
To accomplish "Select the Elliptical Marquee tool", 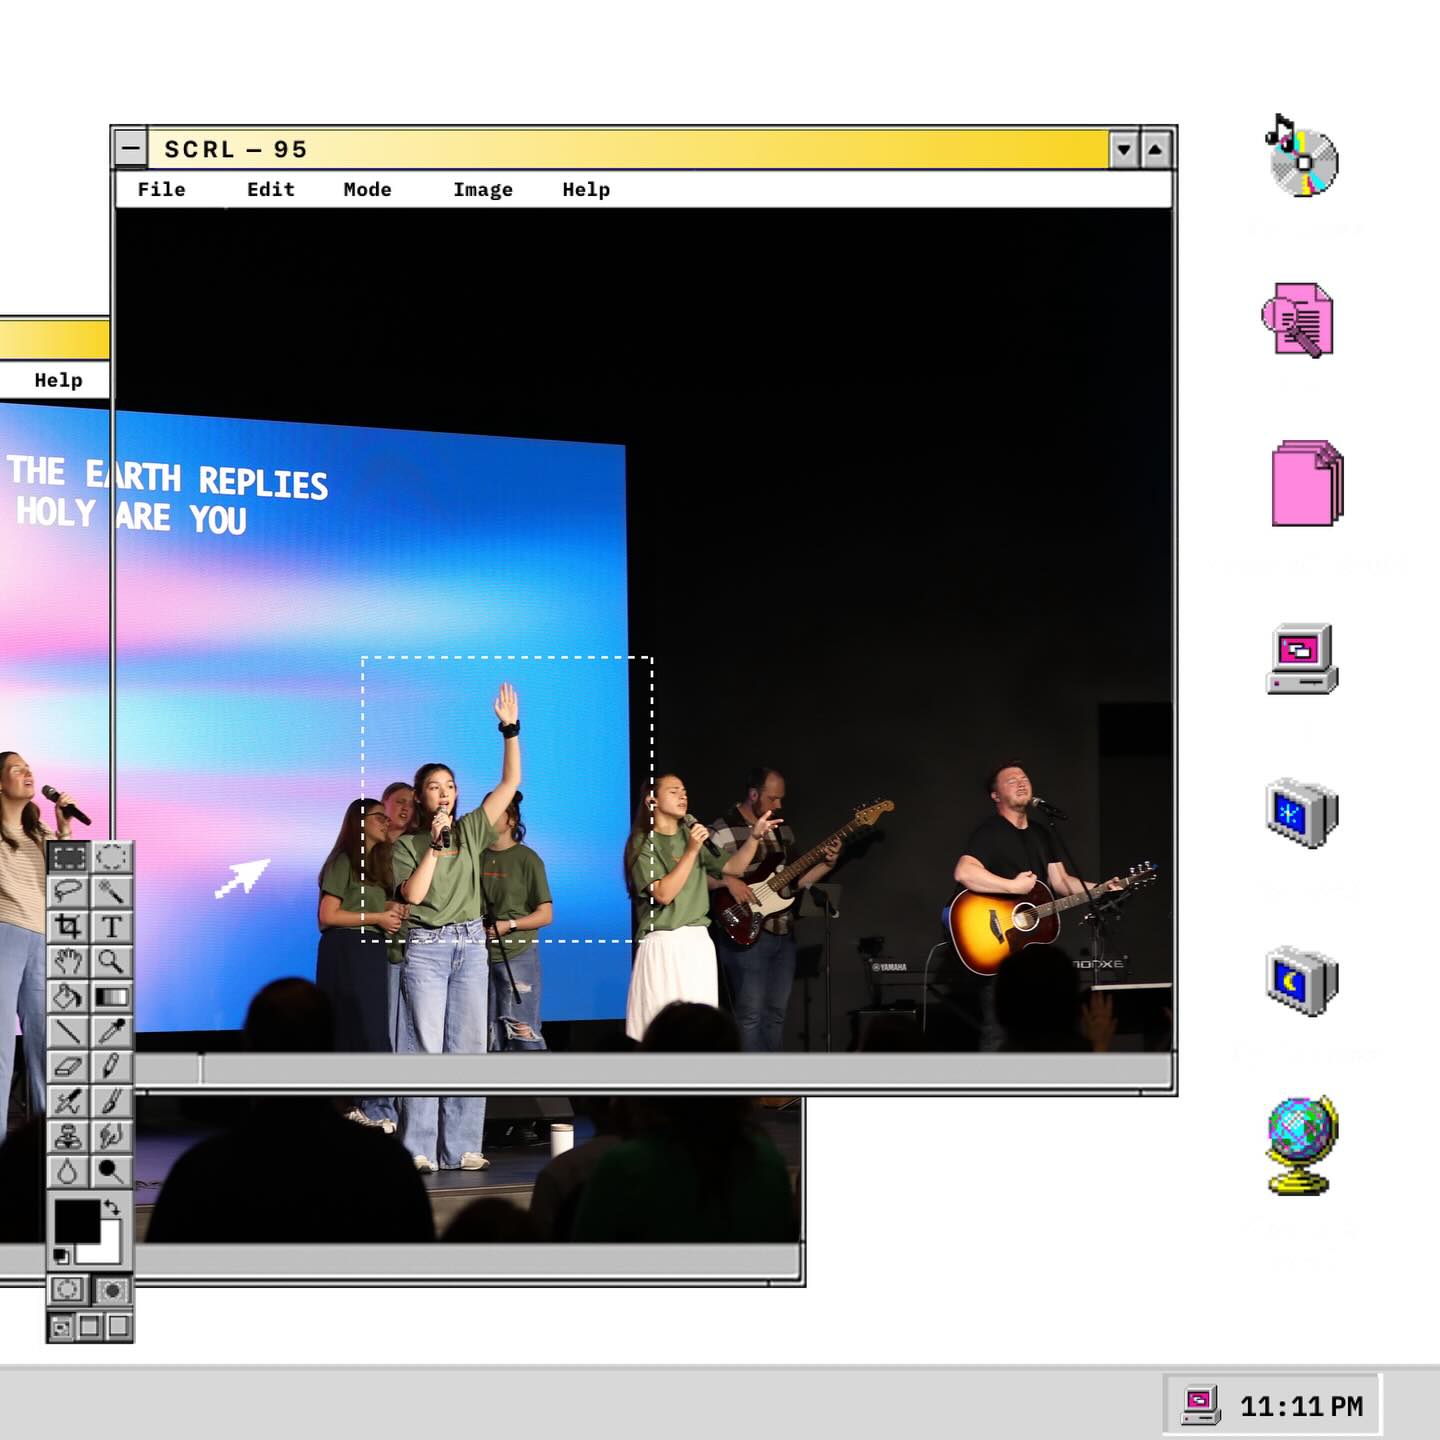I will (112, 857).
